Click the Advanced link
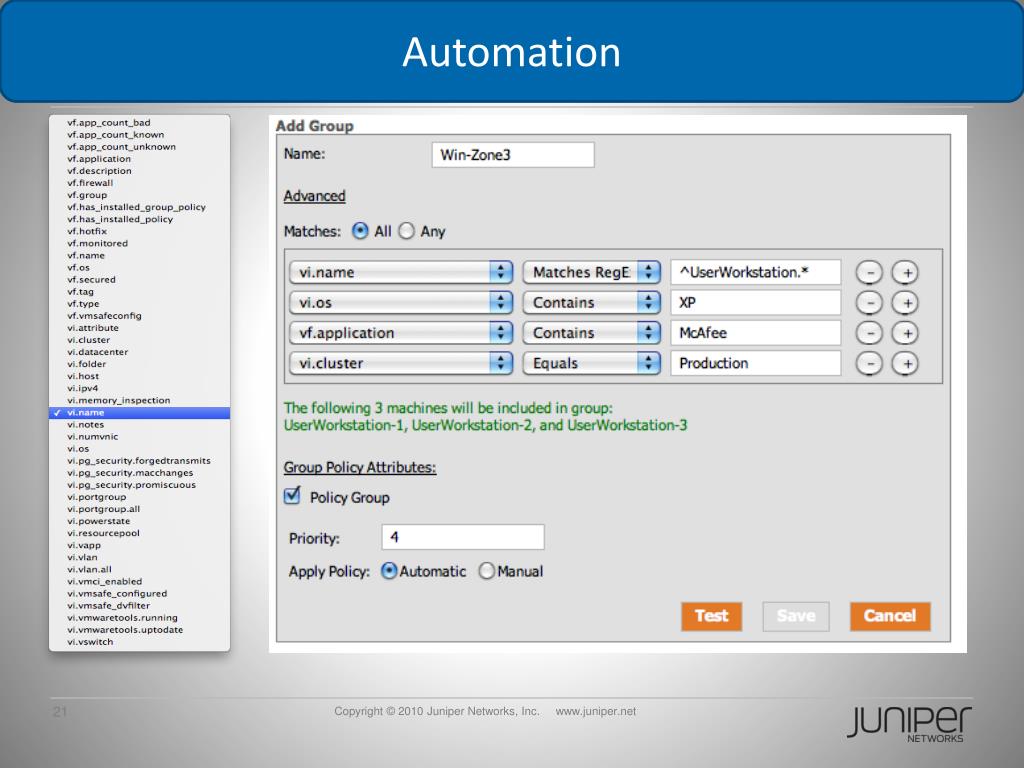 314,196
